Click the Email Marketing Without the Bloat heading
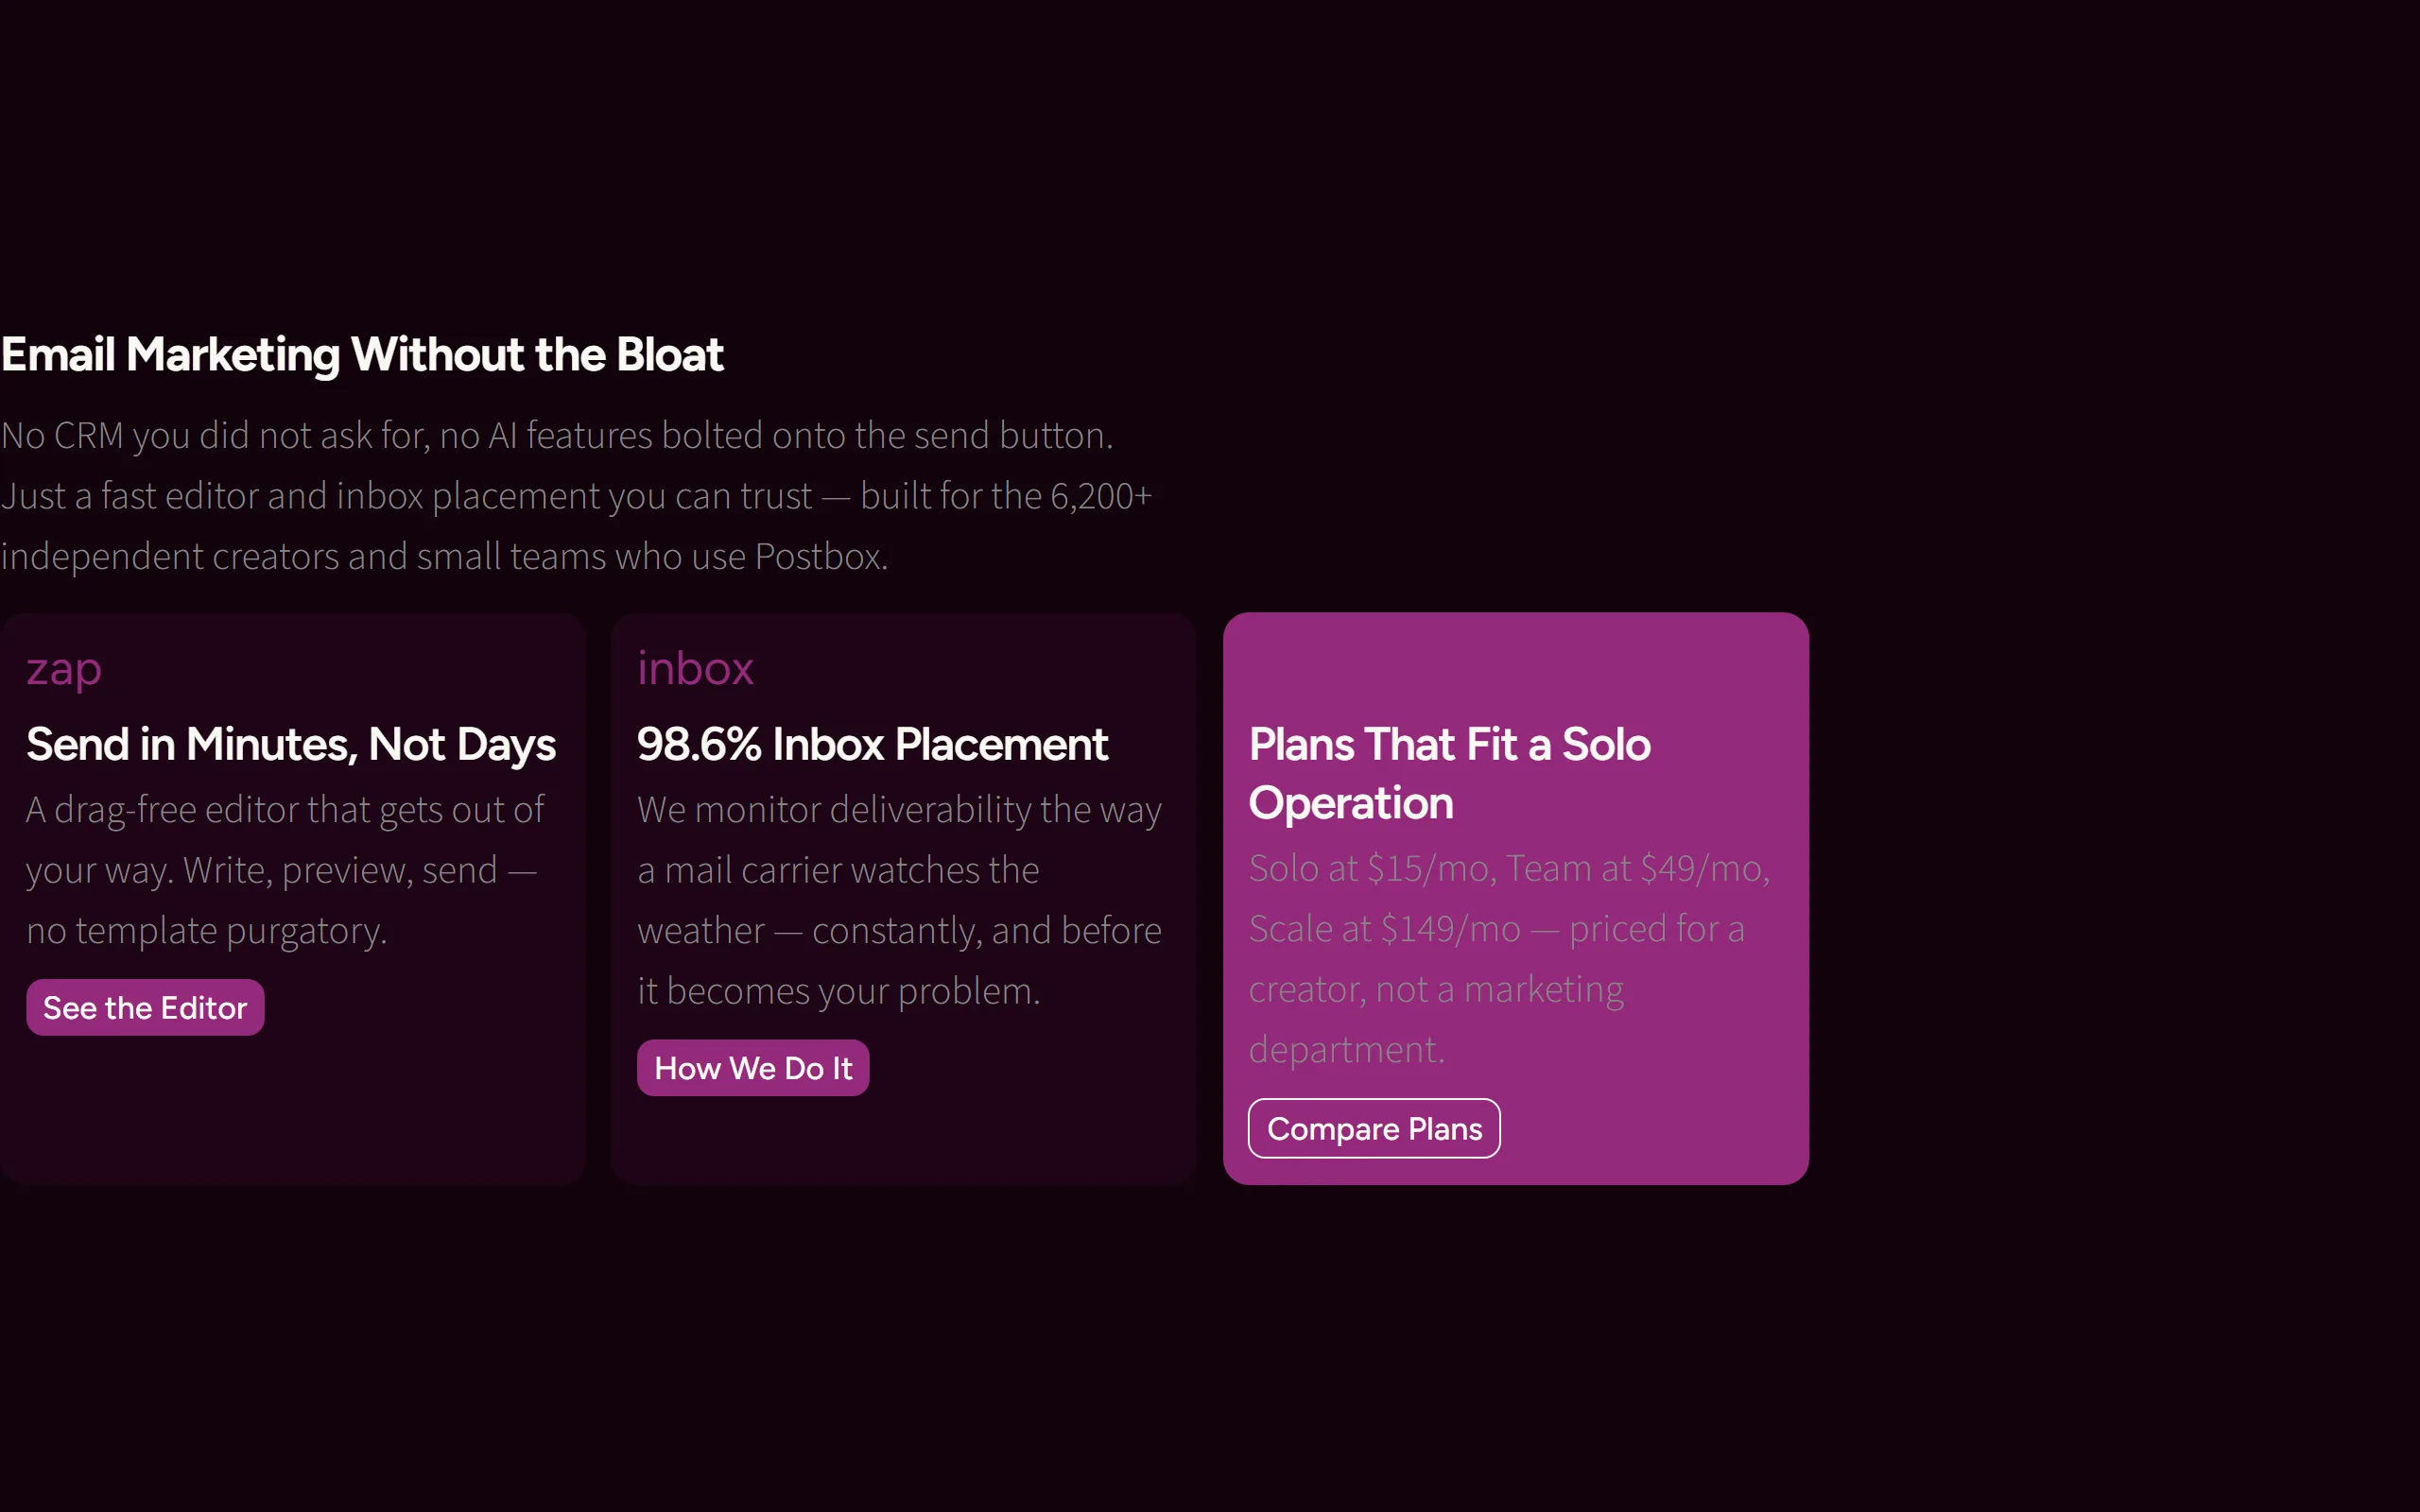2420x1512 pixels. pyautogui.click(x=362, y=355)
